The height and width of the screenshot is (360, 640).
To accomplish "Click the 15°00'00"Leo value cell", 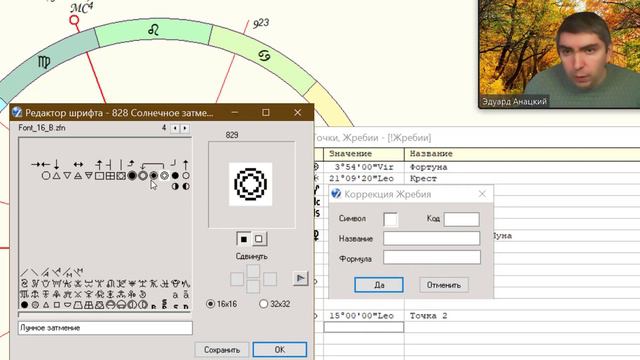I will (x=364, y=316).
